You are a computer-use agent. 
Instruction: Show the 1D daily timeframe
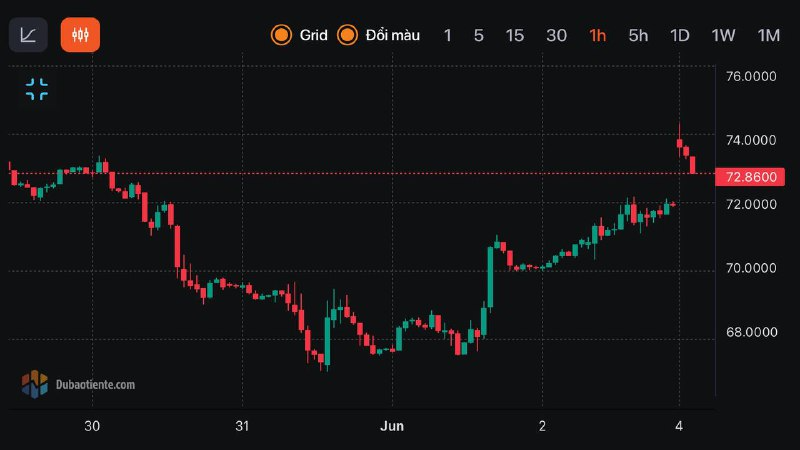click(680, 35)
